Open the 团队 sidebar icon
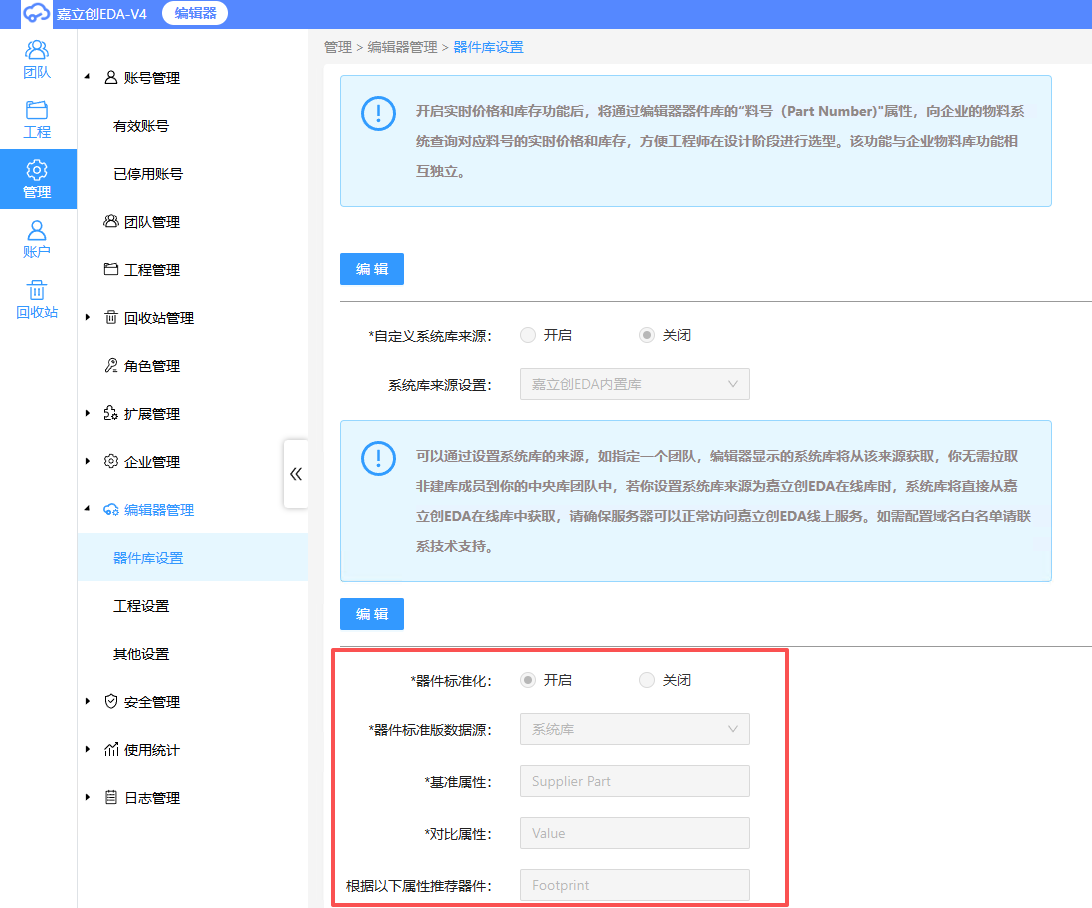The height and width of the screenshot is (908, 1092). click(37, 60)
